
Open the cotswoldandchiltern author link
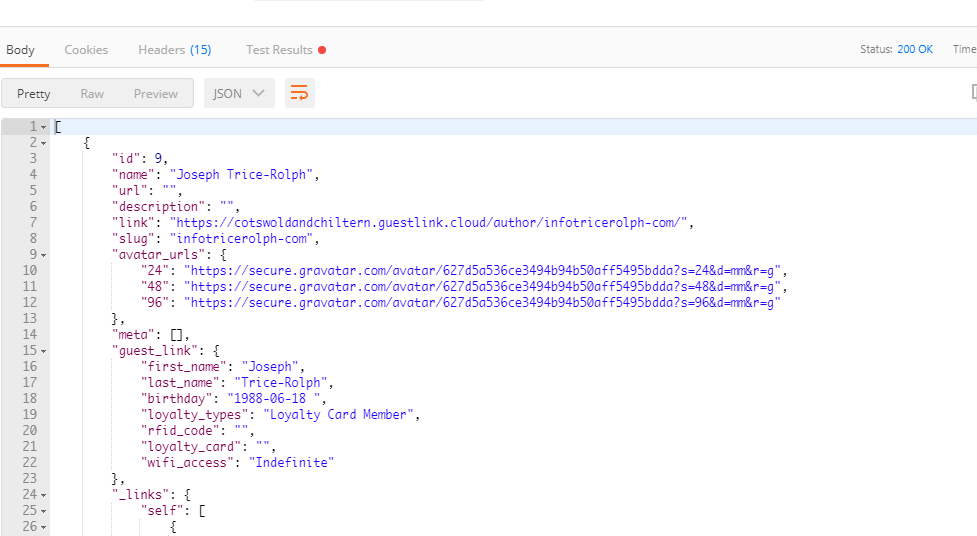click(x=431, y=223)
